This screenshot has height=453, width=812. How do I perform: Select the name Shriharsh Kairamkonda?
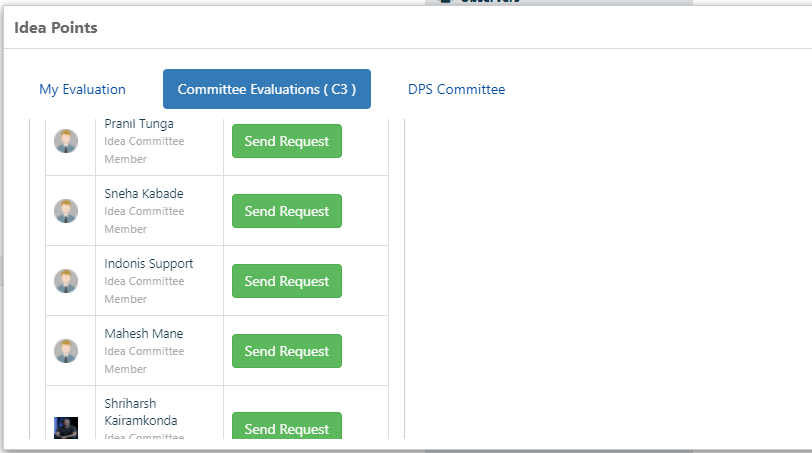pos(141,412)
